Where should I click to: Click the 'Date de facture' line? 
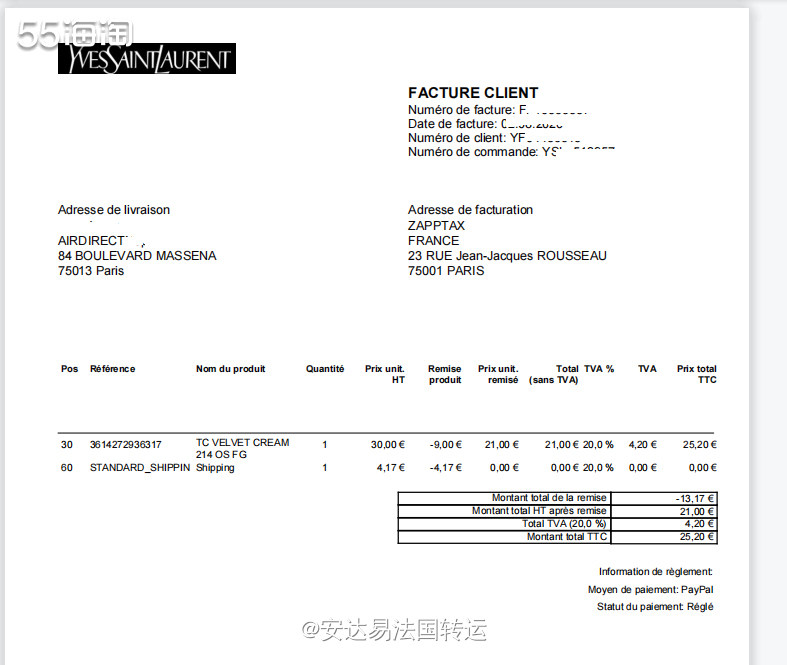485,124
